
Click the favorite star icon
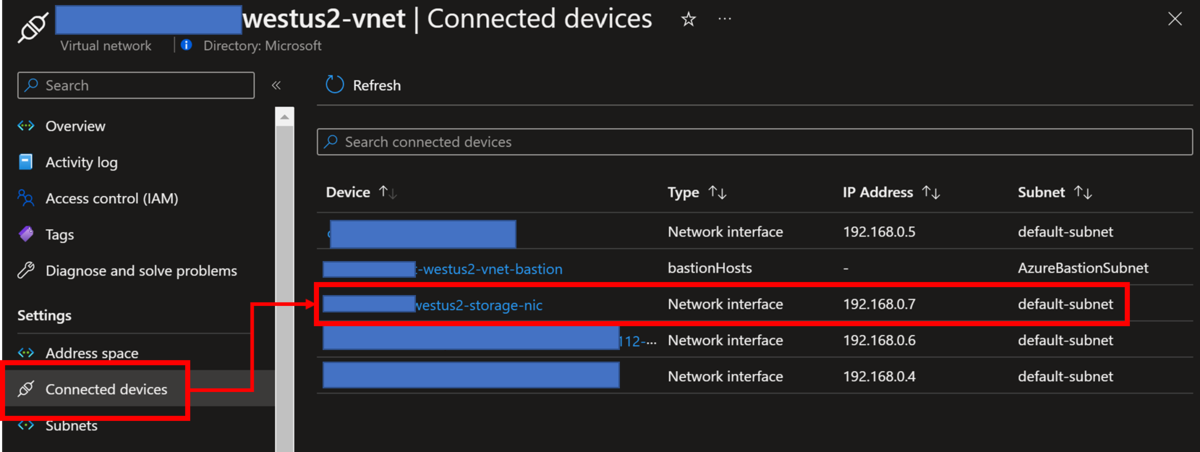(x=688, y=19)
